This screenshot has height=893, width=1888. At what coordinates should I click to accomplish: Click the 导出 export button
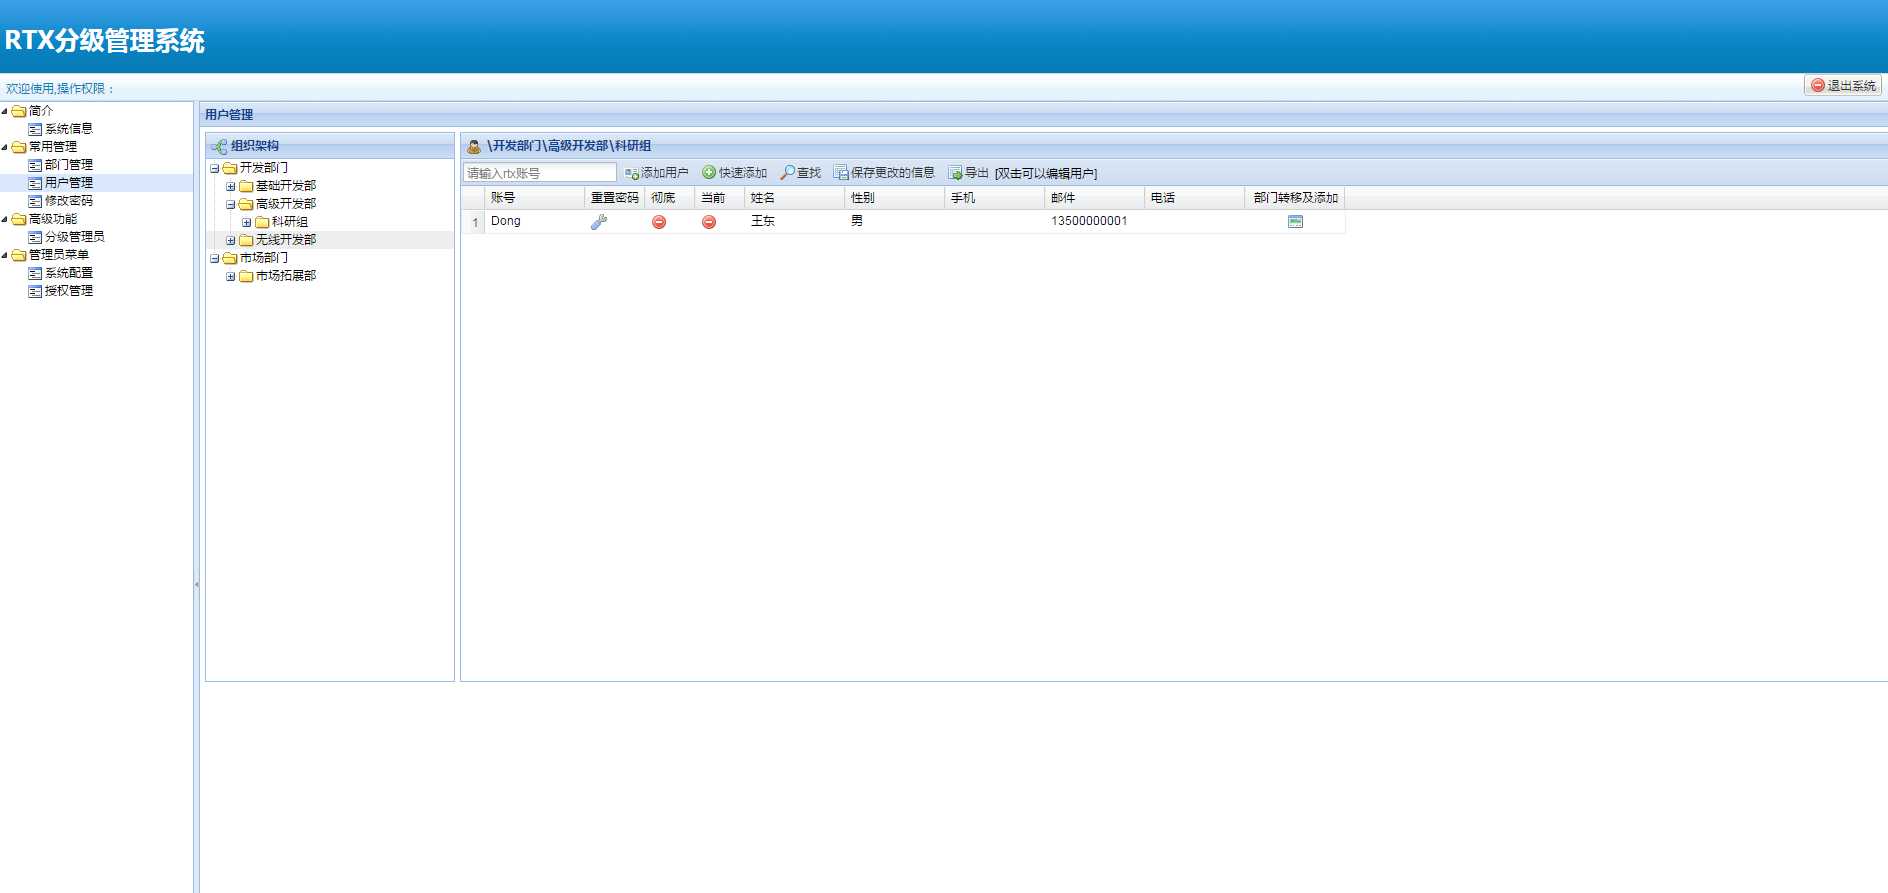point(968,173)
